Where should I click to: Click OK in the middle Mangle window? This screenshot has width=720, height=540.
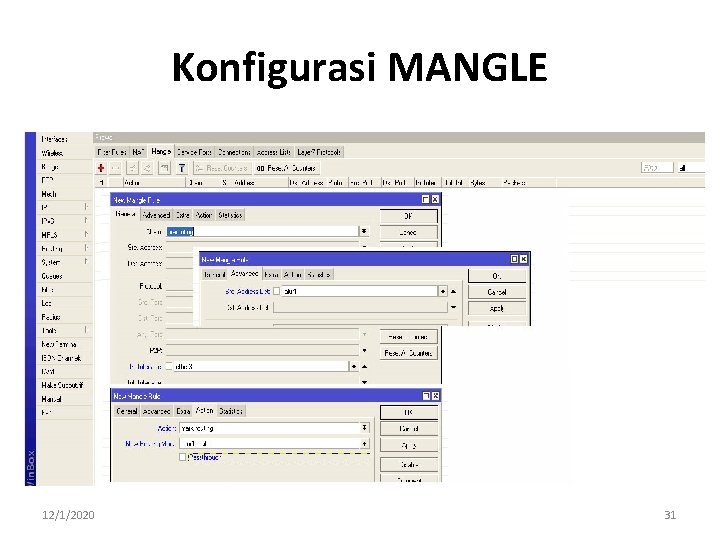(x=497, y=276)
